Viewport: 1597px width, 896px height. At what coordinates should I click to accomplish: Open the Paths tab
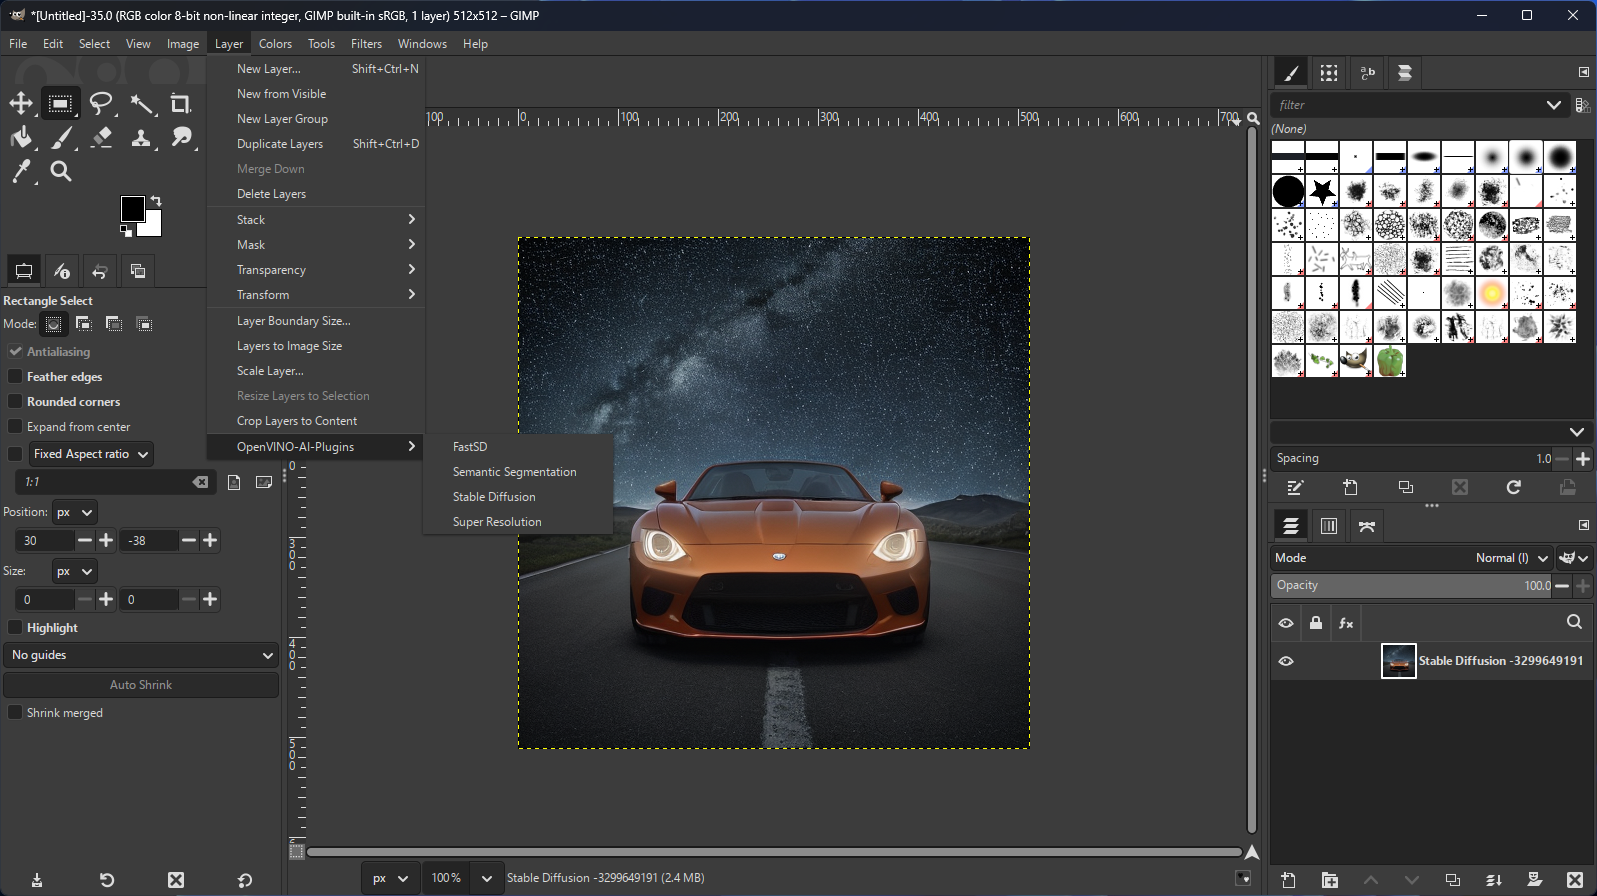coord(1367,526)
